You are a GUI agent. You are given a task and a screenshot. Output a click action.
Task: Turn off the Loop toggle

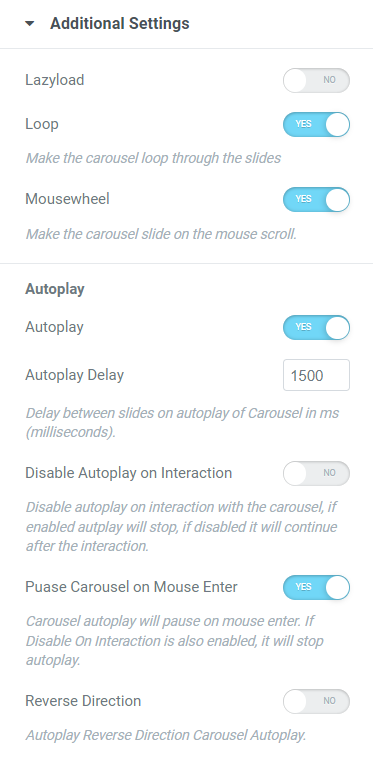point(316,125)
